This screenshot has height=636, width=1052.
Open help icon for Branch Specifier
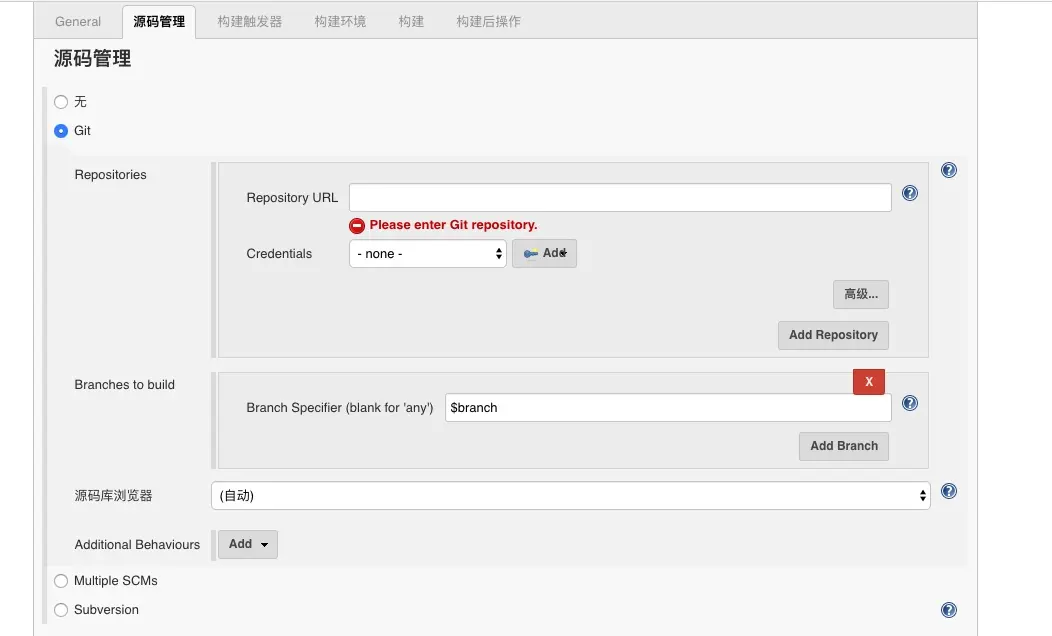[x=910, y=403]
